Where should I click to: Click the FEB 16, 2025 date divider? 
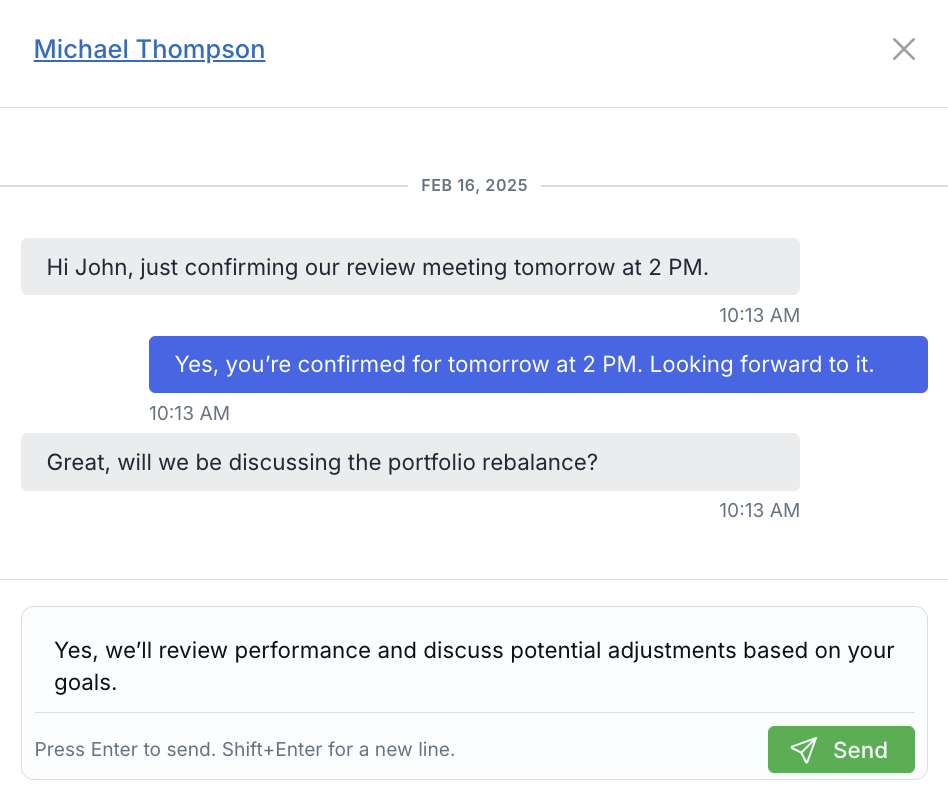tap(474, 185)
